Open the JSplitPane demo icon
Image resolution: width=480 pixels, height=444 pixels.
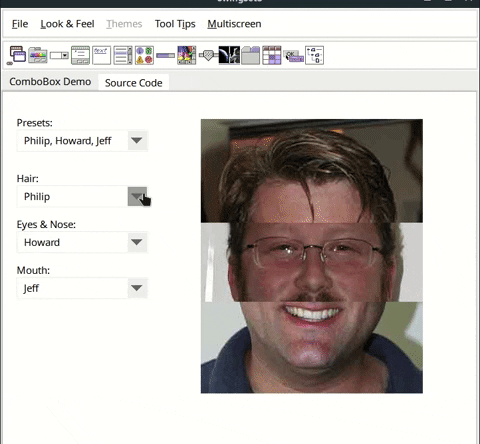coord(229,55)
